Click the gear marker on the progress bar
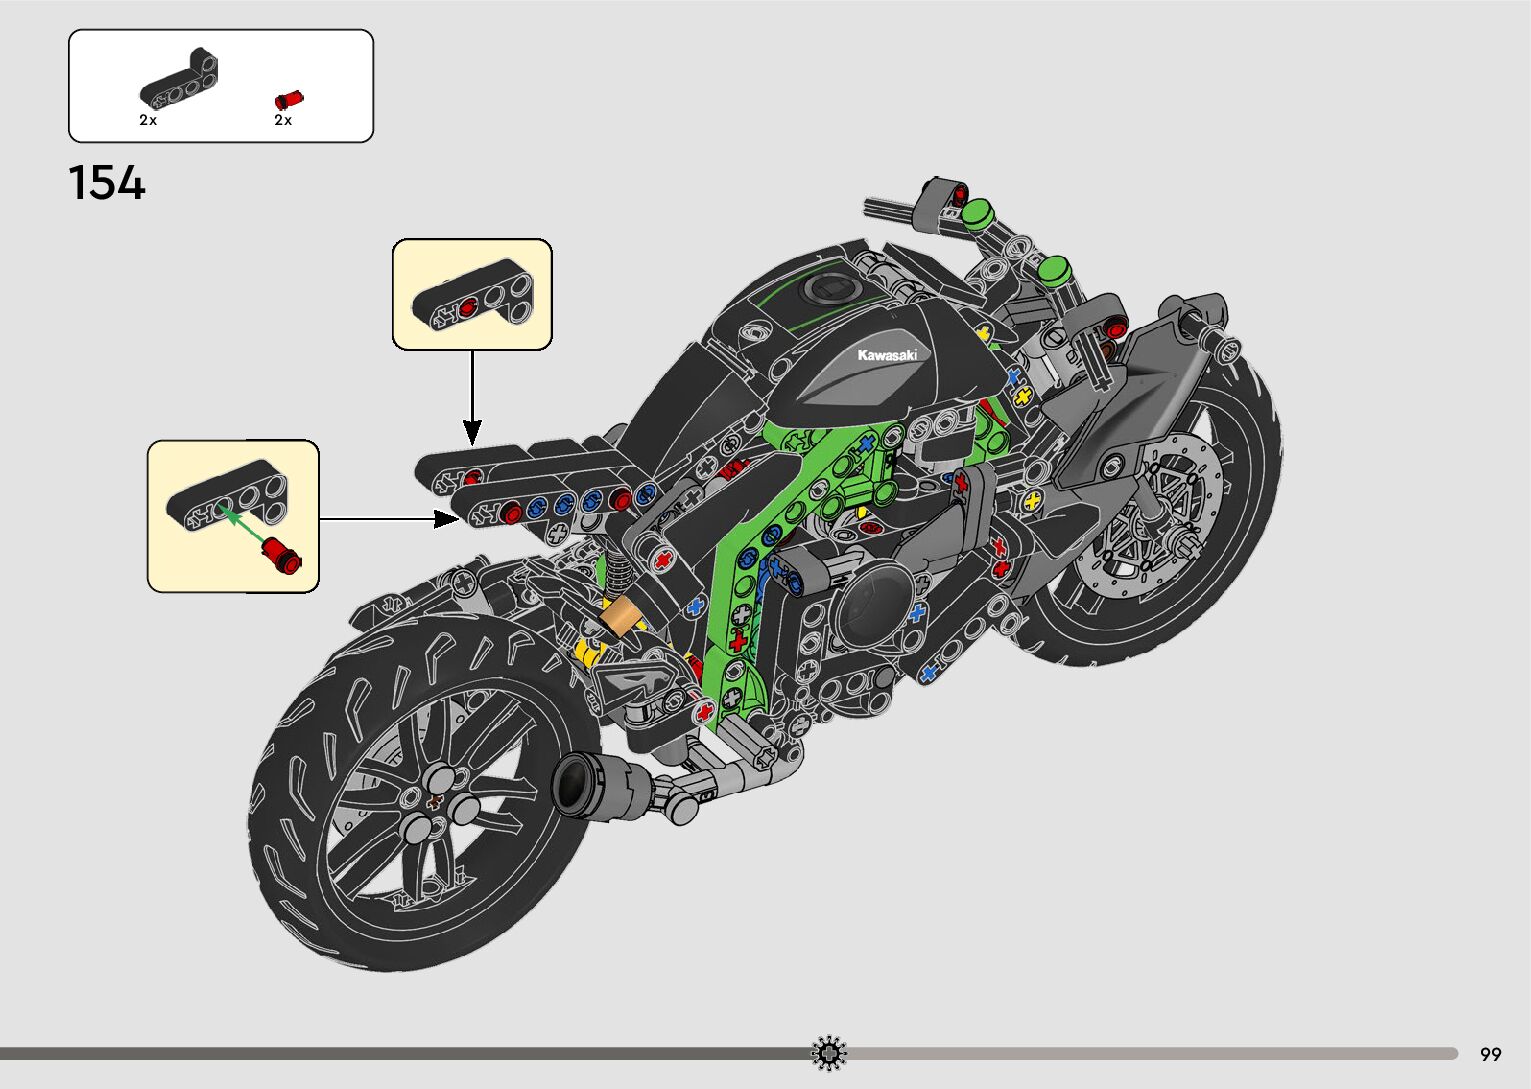The image size is (1531, 1089). (828, 1053)
